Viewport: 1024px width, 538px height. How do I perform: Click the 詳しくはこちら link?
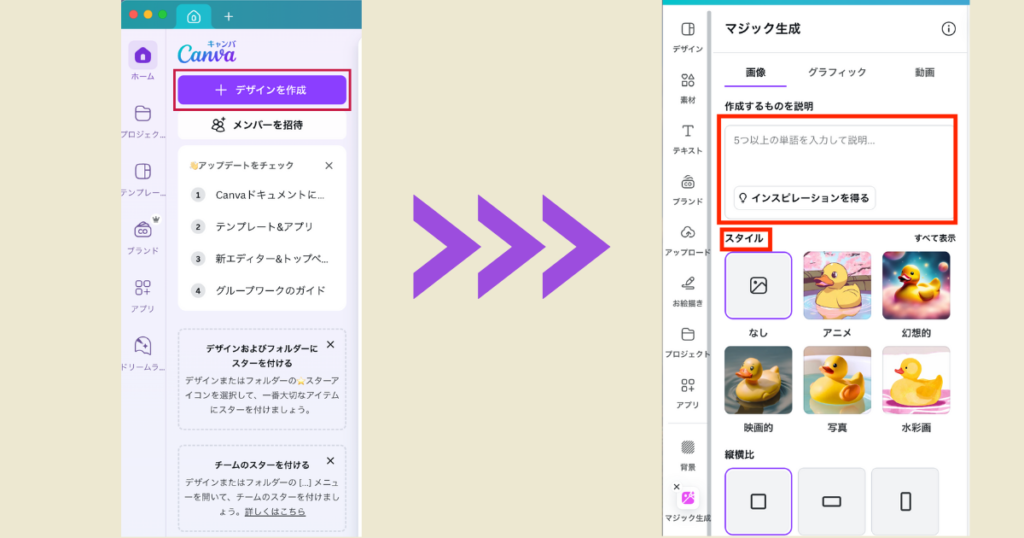click(275, 512)
